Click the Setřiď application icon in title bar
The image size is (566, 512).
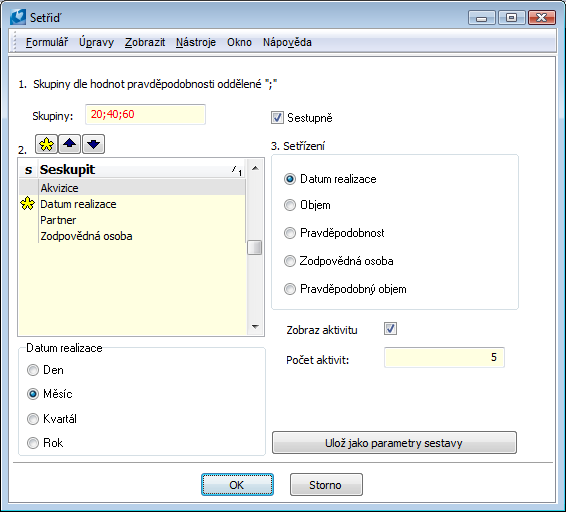18,17
